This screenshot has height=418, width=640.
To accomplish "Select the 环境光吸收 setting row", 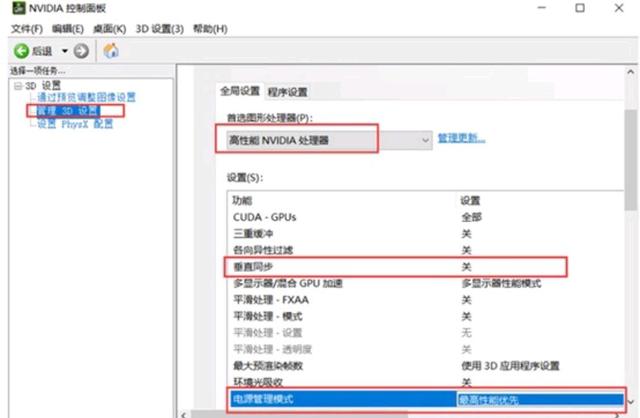I will point(424,382).
